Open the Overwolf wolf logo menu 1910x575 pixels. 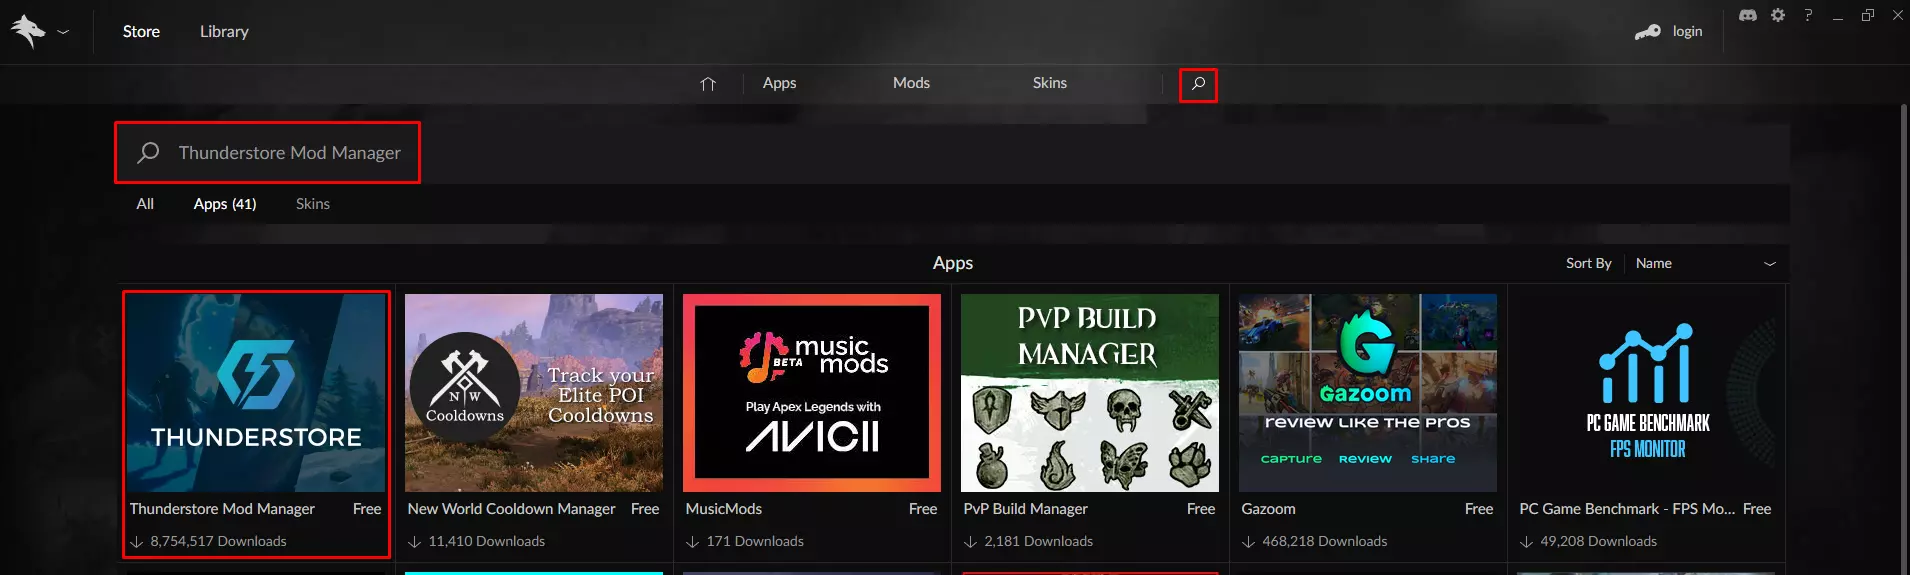point(29,31)
